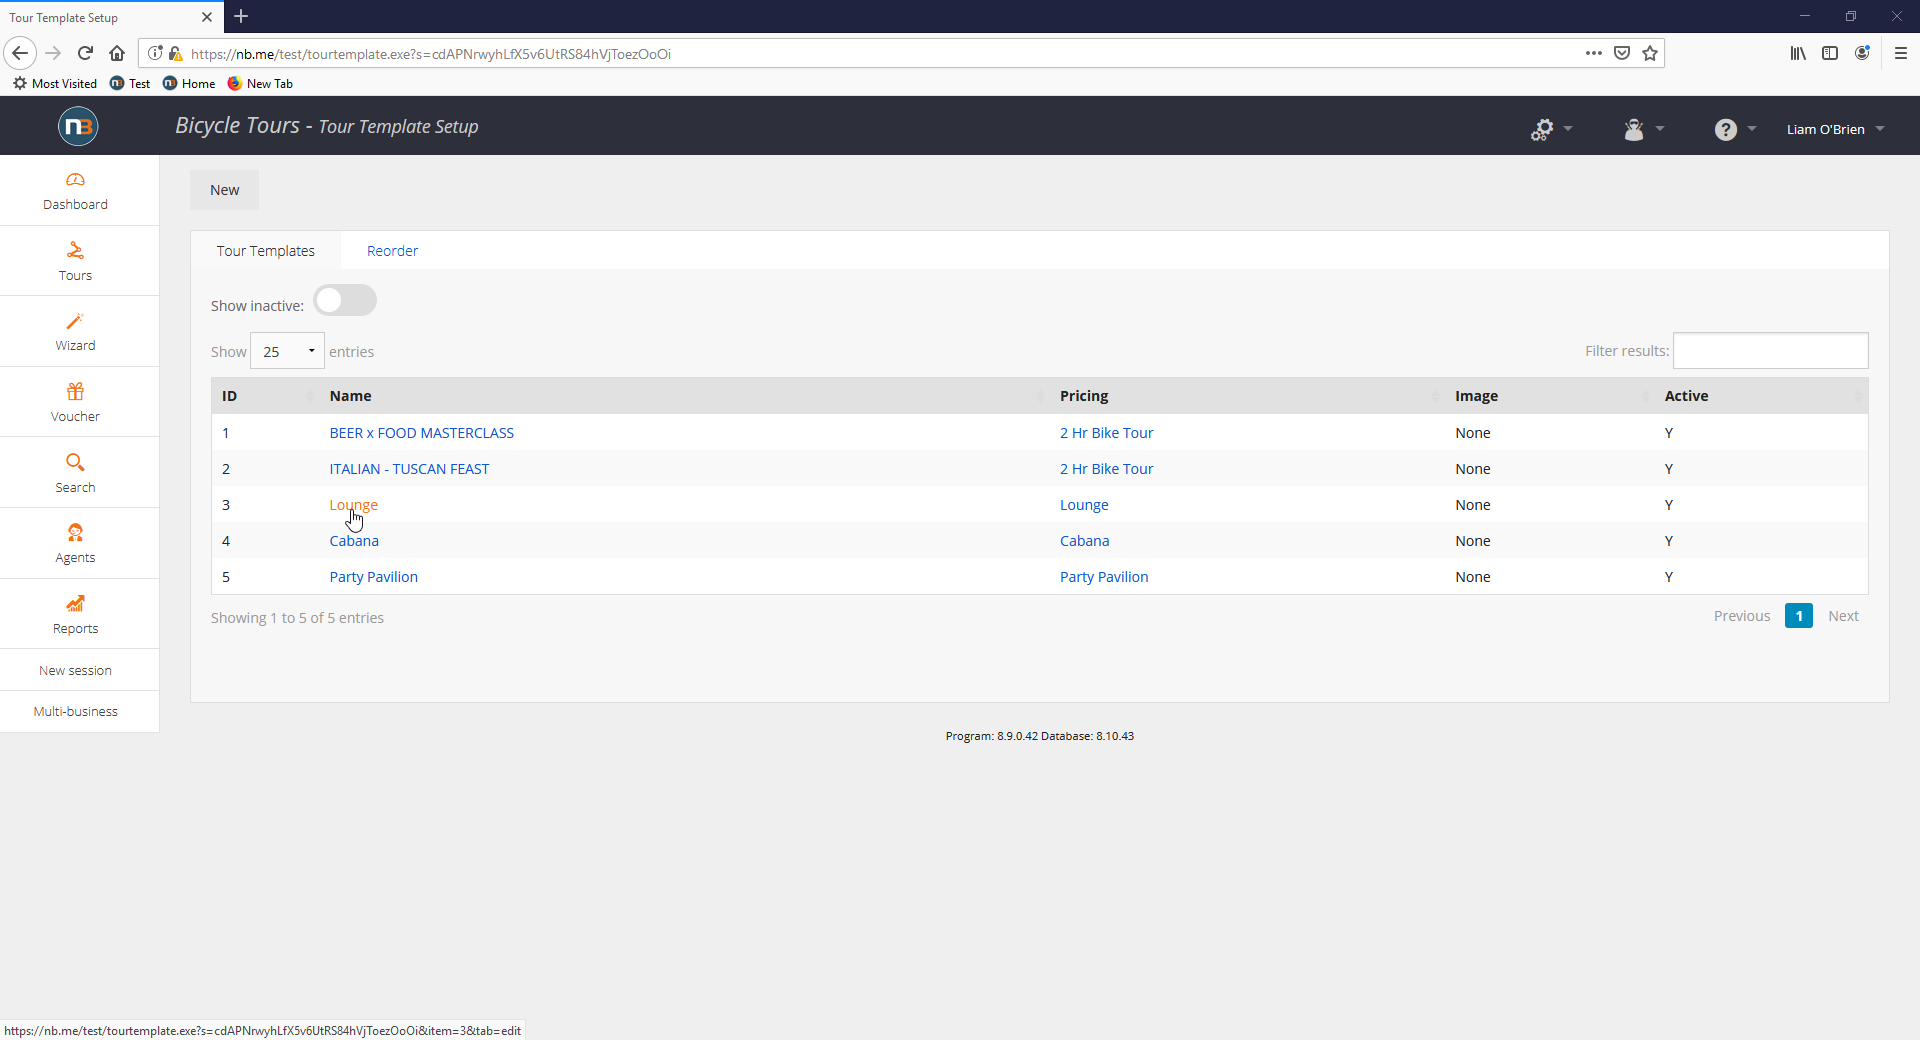Click the New button

tap(225, 190)
